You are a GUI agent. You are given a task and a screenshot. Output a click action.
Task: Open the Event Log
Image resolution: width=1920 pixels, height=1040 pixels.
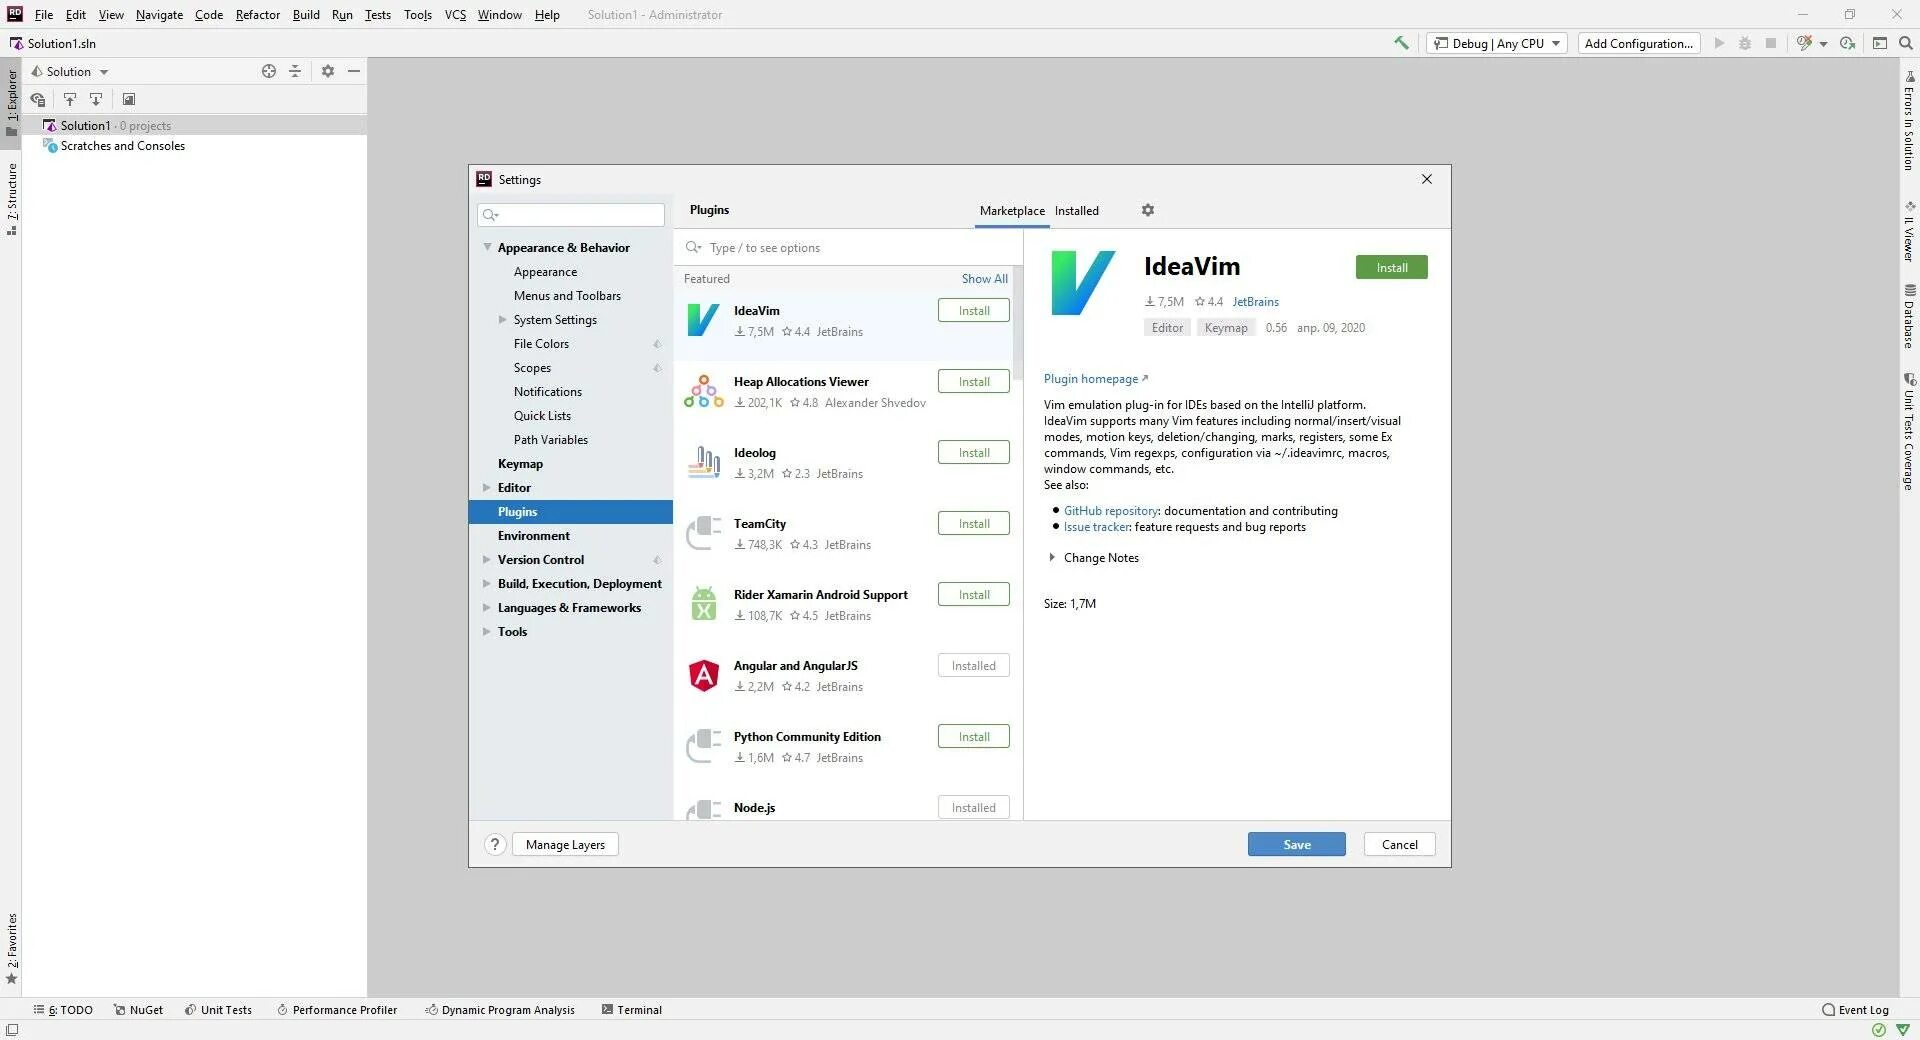1855,1010
